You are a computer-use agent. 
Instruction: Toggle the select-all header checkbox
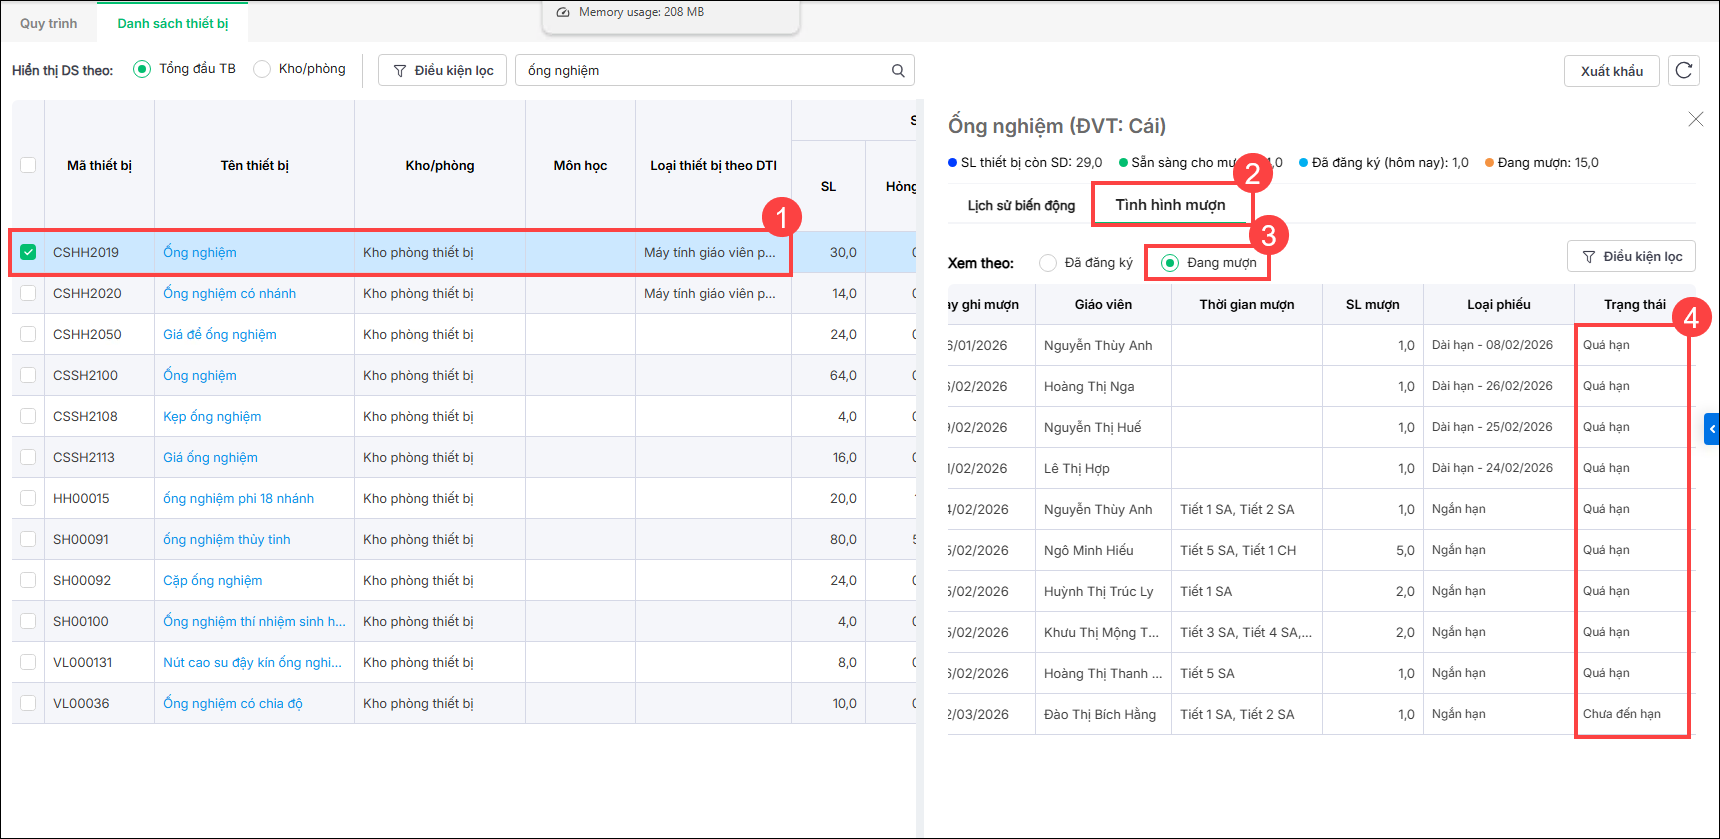pos(28,165)
